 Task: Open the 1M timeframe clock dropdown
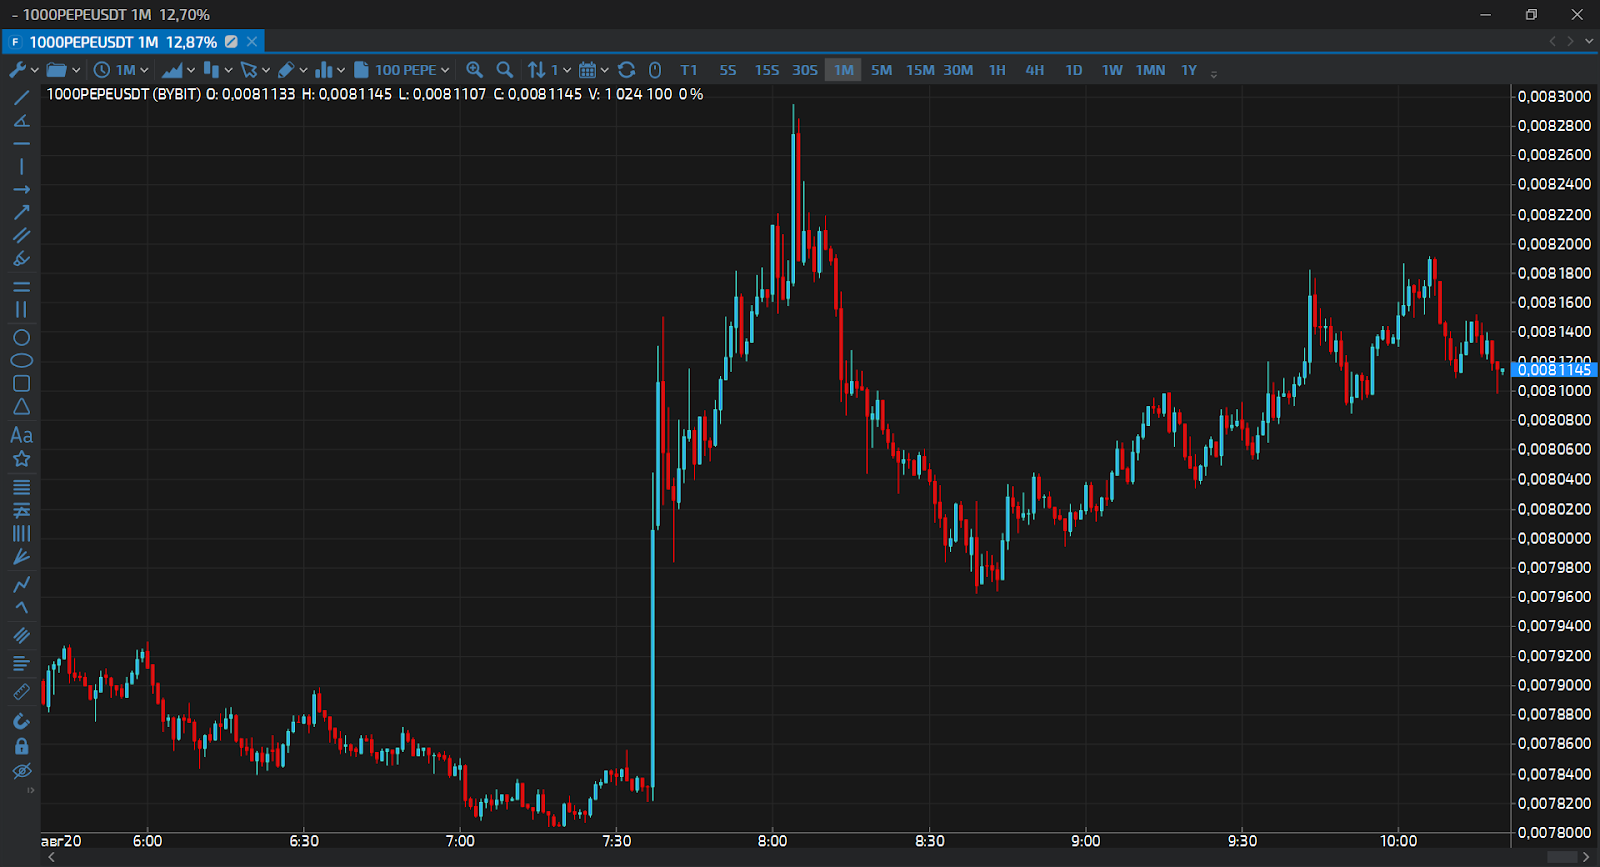[x=121, y=70]
